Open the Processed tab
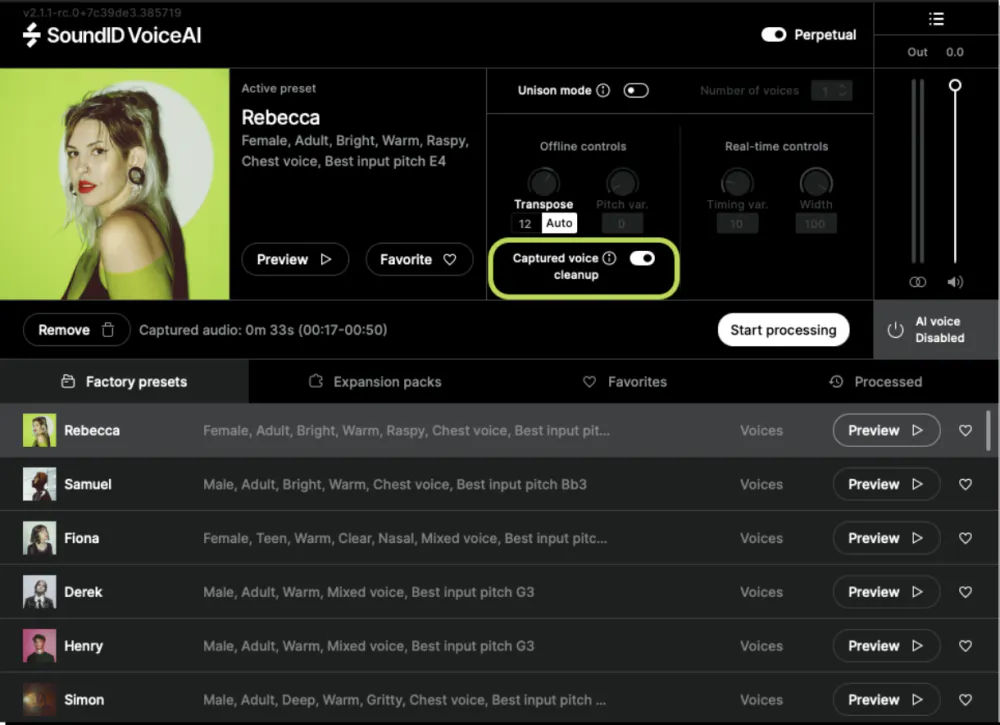This screenshot has height=725, width=1000. [x=875, y=381]
